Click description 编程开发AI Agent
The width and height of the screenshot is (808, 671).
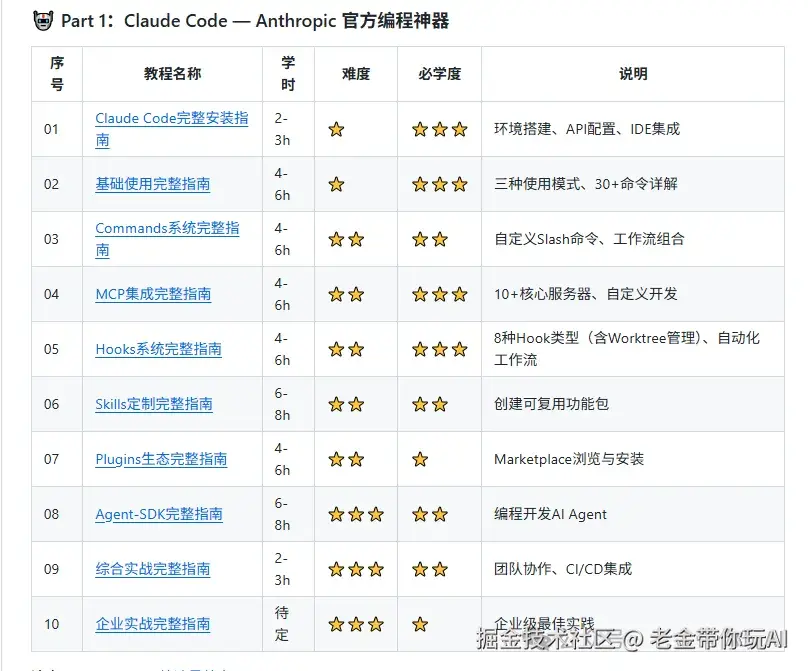(x=550, y=514)
